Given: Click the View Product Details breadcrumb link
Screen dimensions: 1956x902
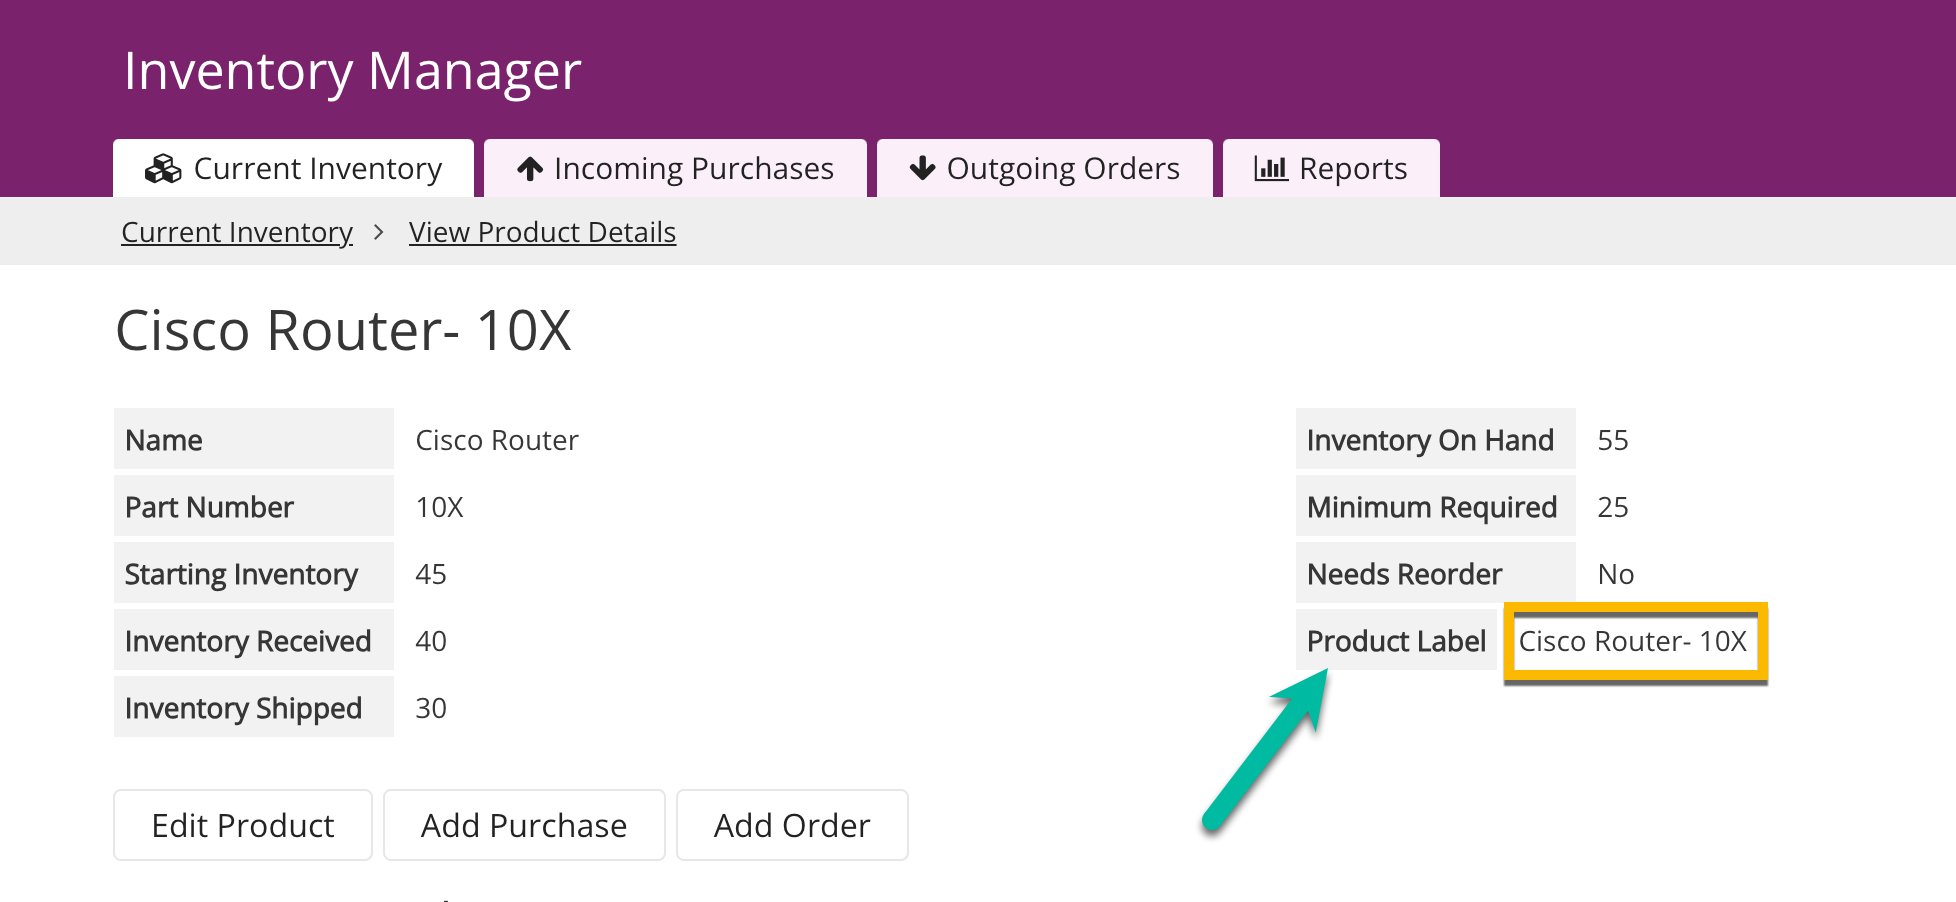Looking at the screenshot, I should [x=542, y=232].
